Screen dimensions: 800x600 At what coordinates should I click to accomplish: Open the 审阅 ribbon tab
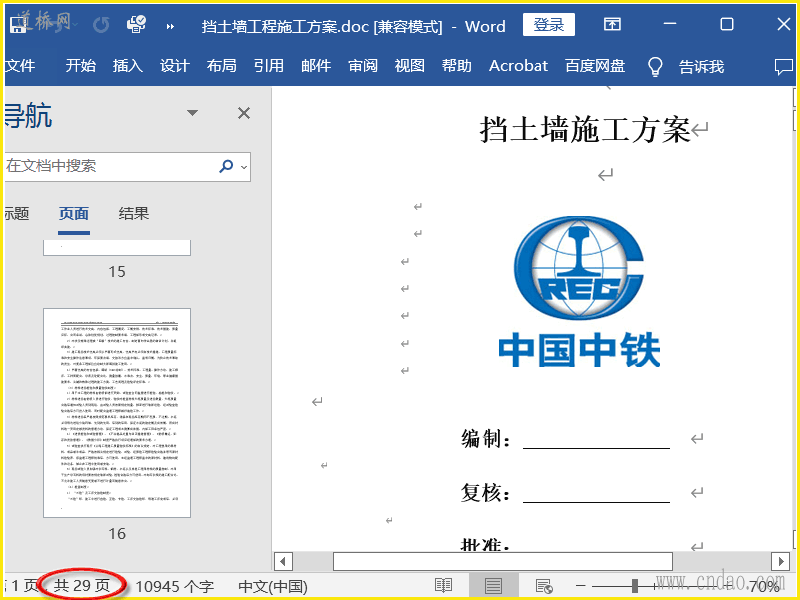pyautogui.click(x=363, y=66)
